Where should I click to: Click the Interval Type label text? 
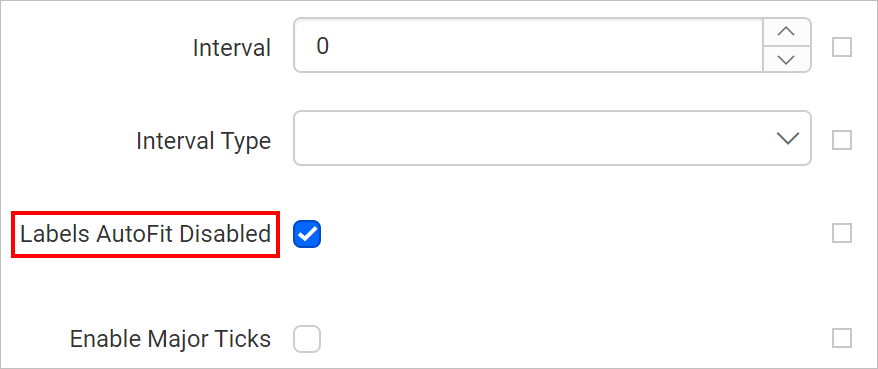tap(204, 141)
